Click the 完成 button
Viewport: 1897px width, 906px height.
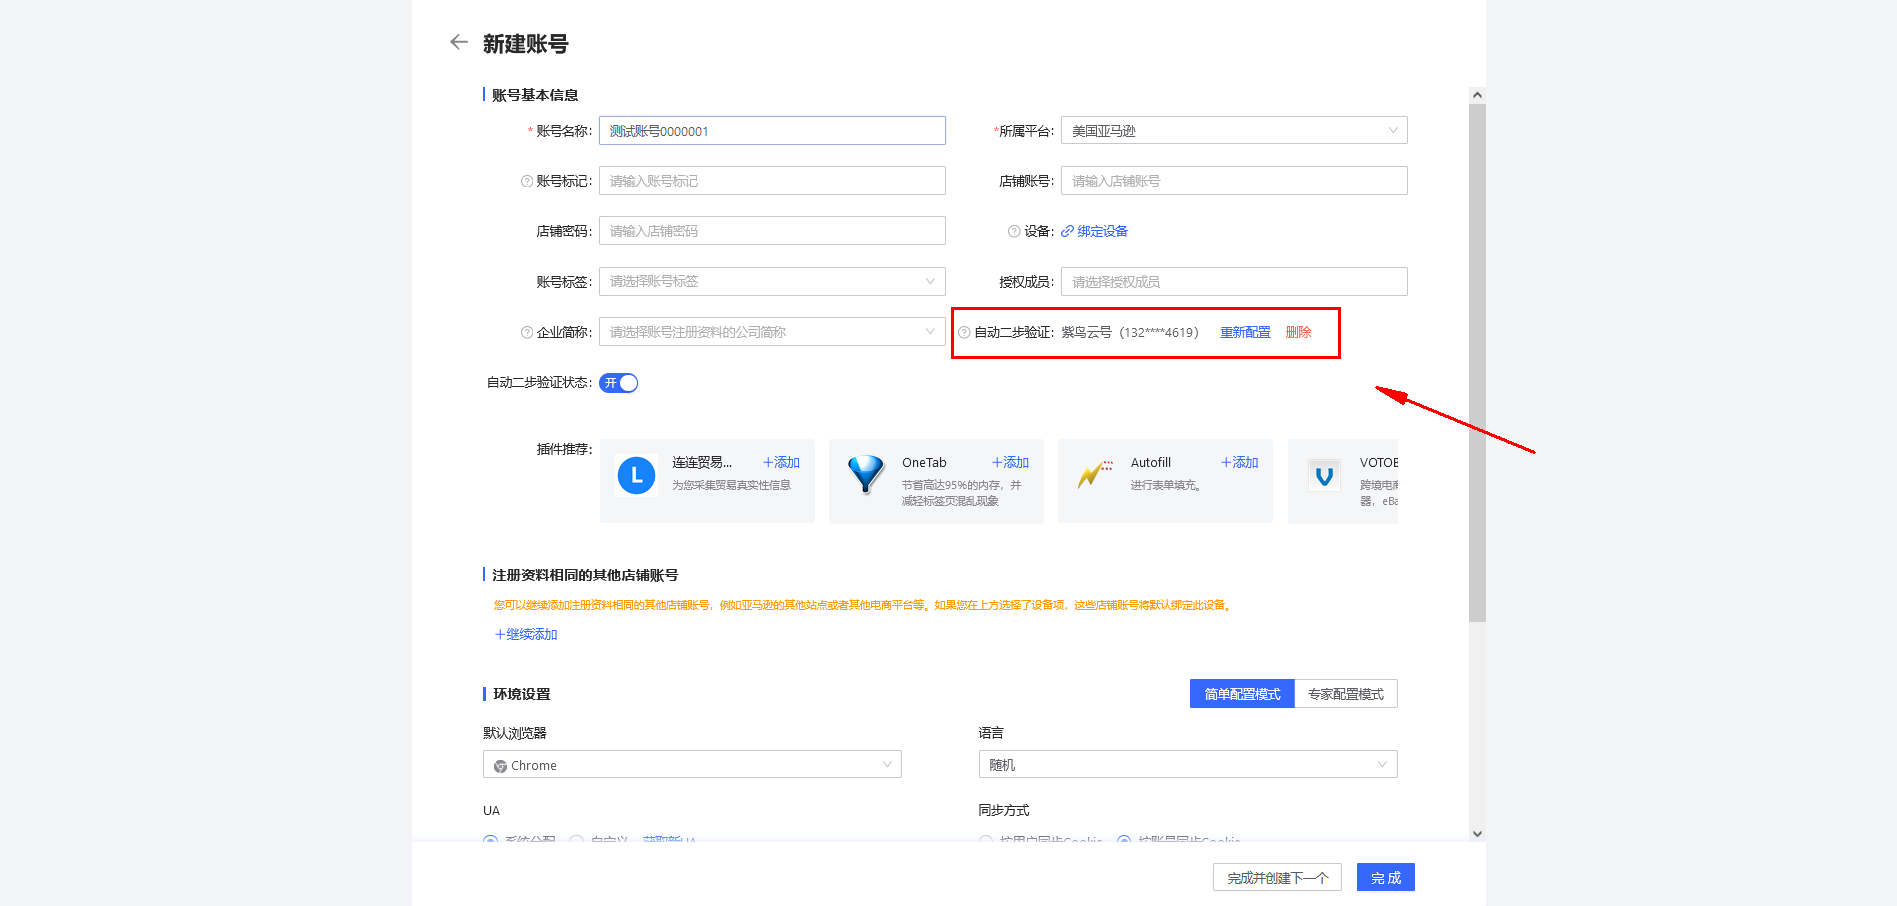1384,877
